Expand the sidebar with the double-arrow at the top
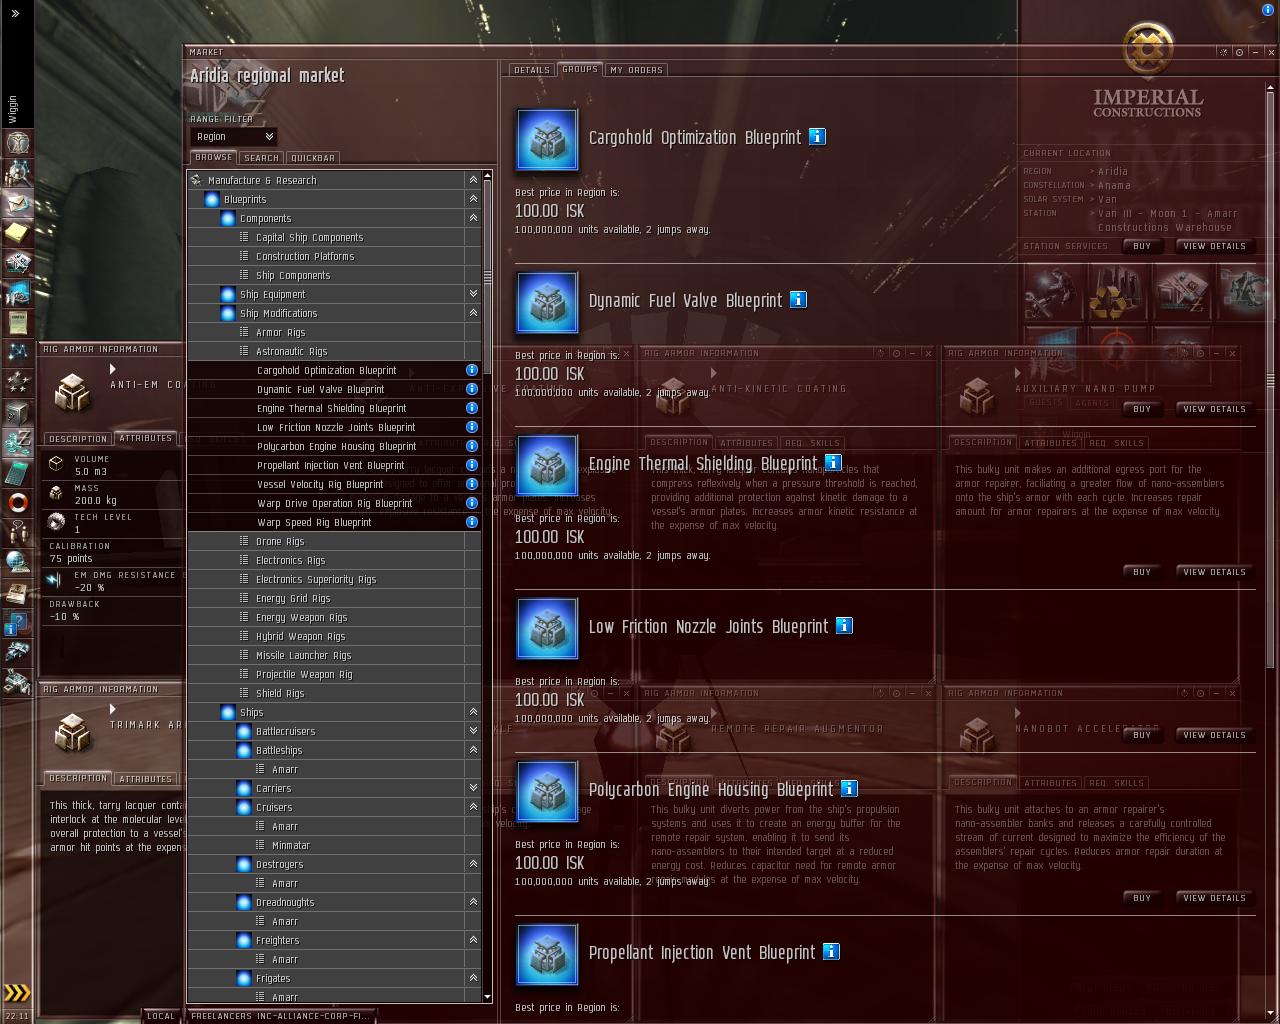Screen dimensions: 1280x1024 click(x=15, y=14)
